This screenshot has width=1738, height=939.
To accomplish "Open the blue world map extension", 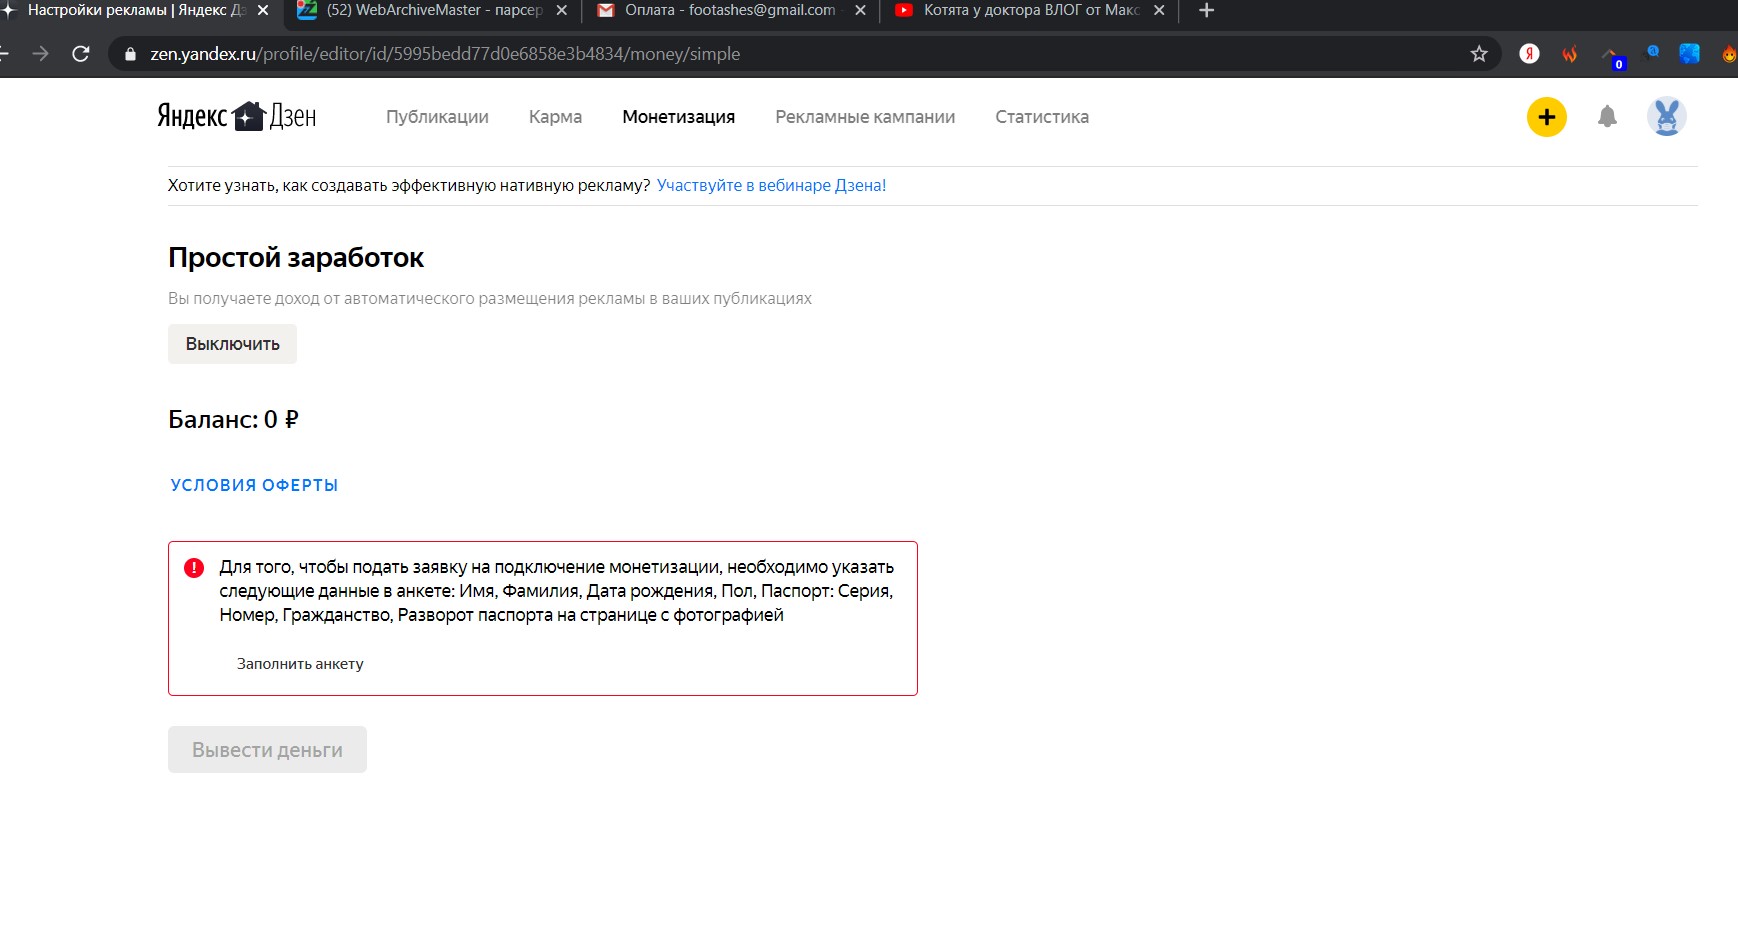I will tap(1689, 54).
